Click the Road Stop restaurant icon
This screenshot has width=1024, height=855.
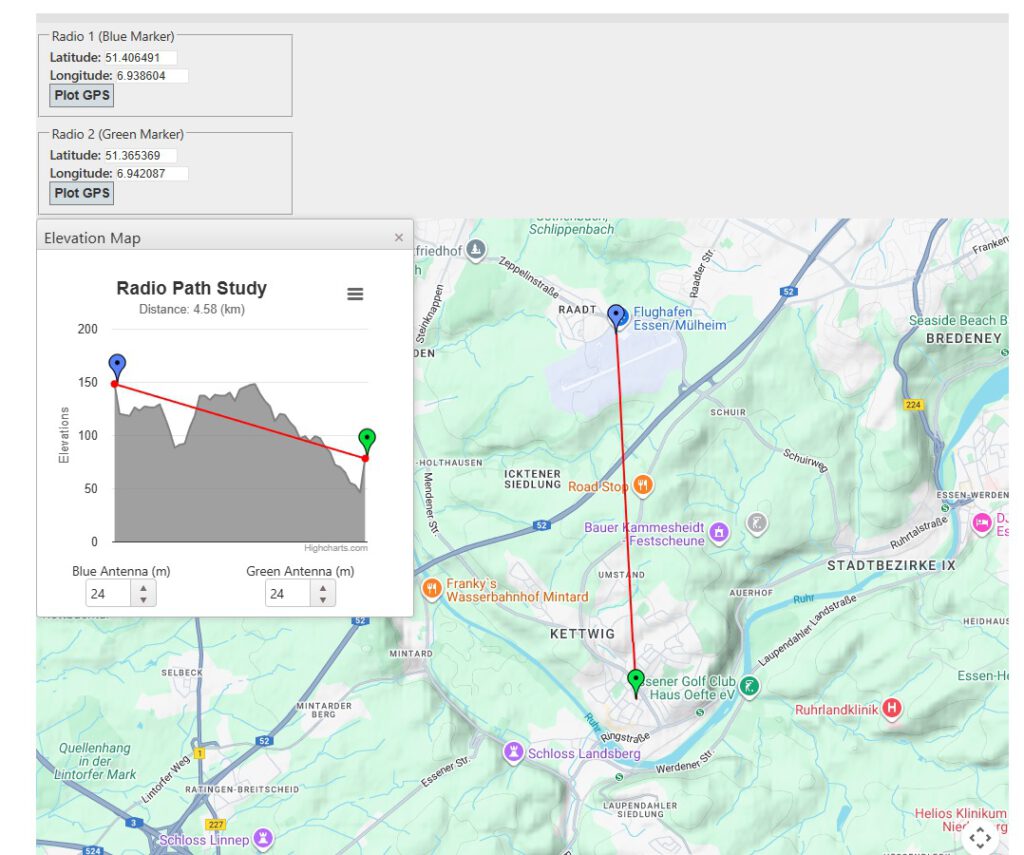point(643,486)
